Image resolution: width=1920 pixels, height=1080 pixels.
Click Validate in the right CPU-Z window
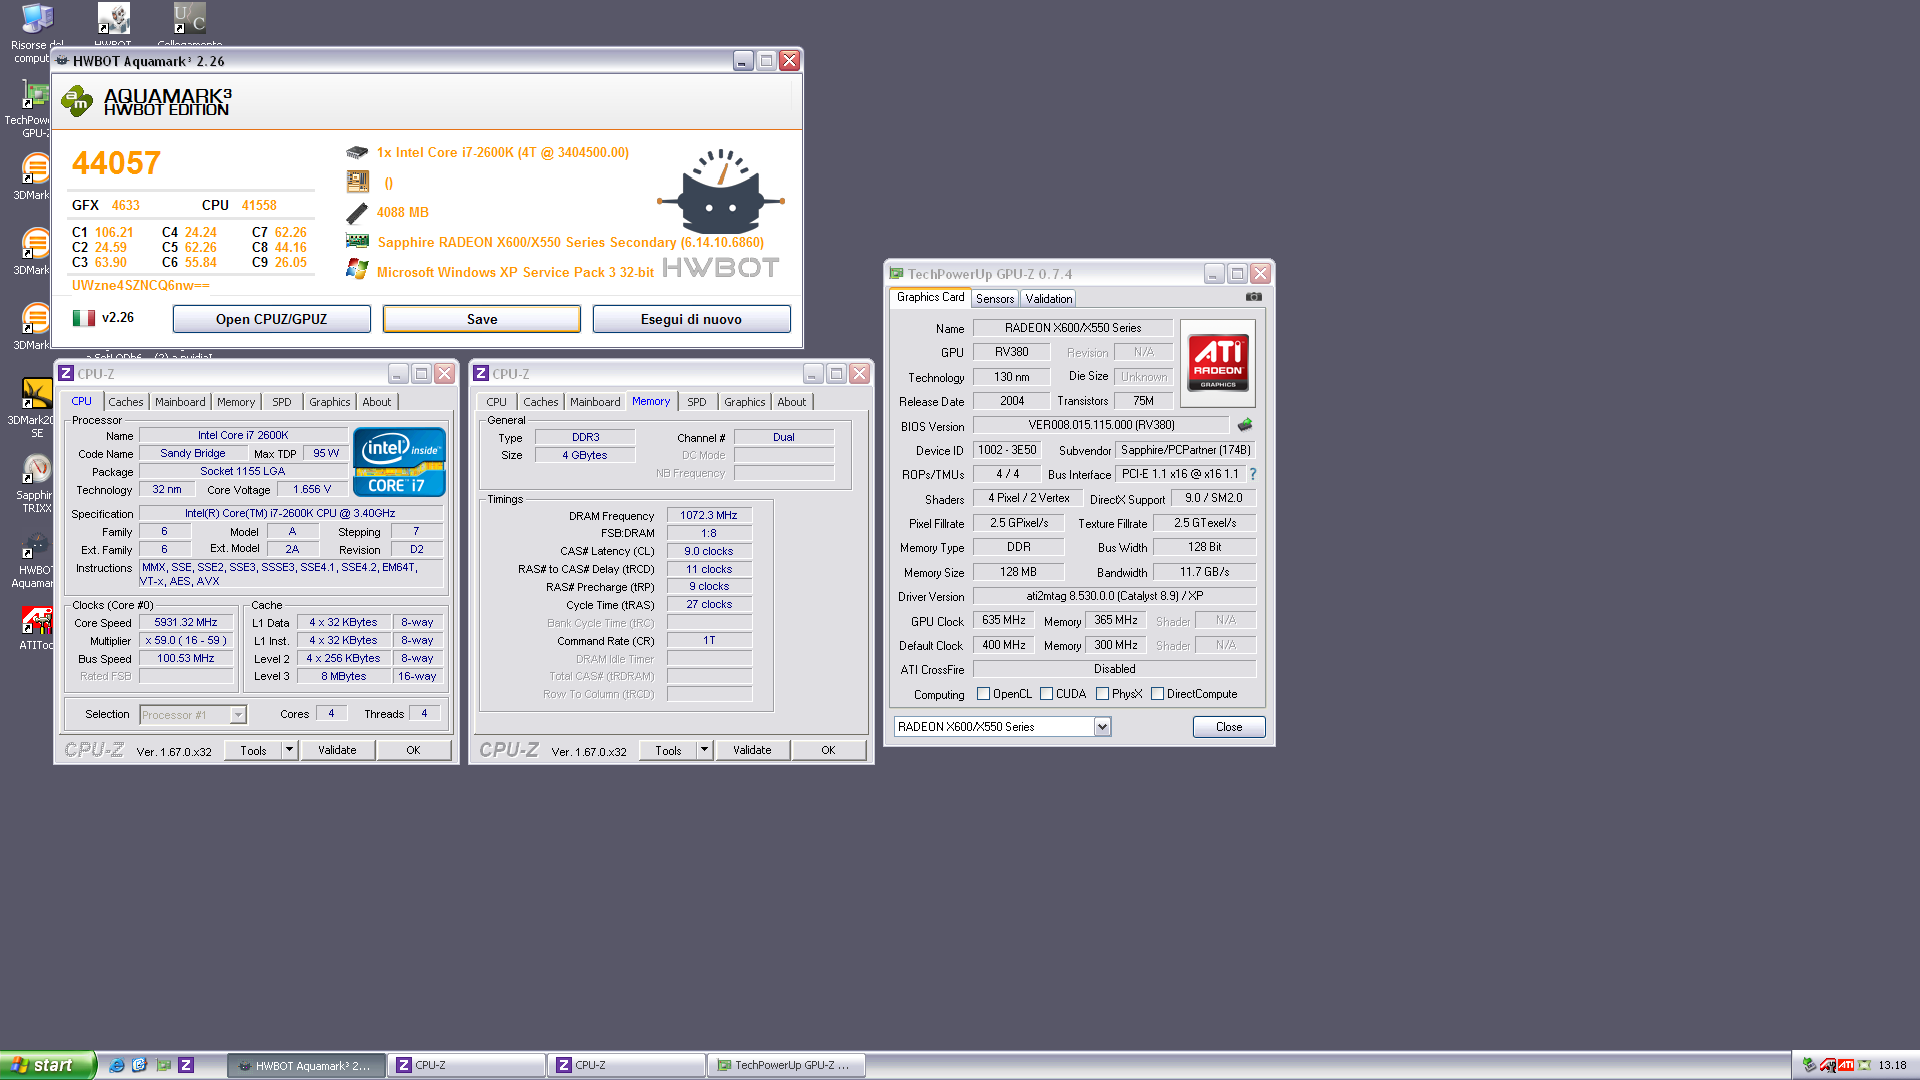pos(752,750)
